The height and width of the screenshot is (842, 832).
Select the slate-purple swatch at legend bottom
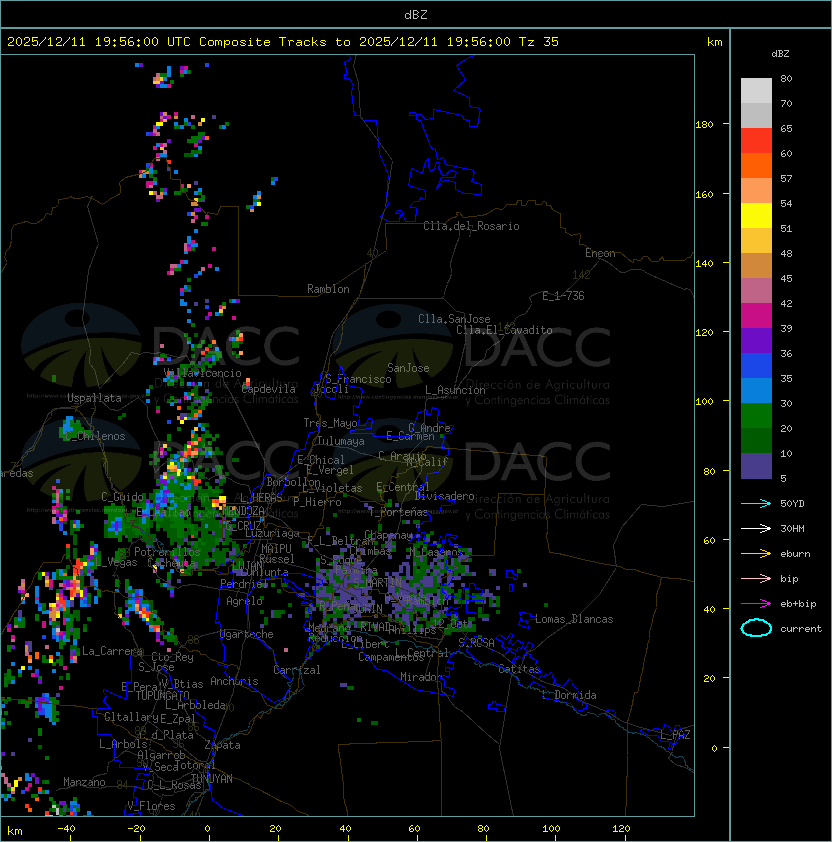coord(756,466)
